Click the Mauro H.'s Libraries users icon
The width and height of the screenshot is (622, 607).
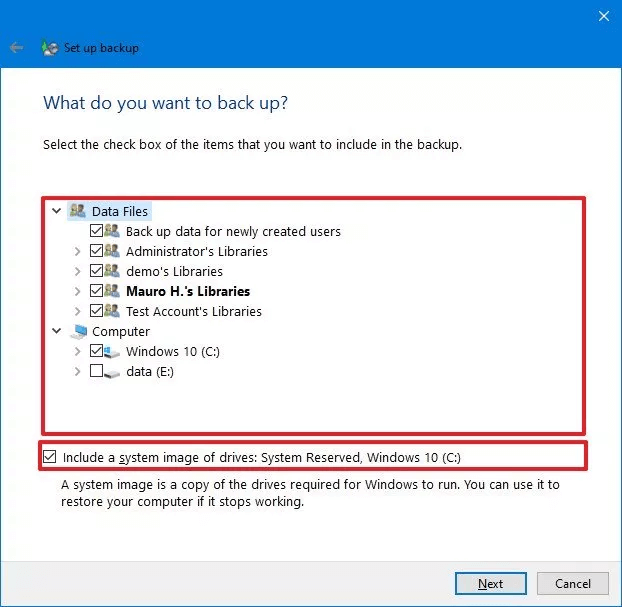tap(112, 291)
